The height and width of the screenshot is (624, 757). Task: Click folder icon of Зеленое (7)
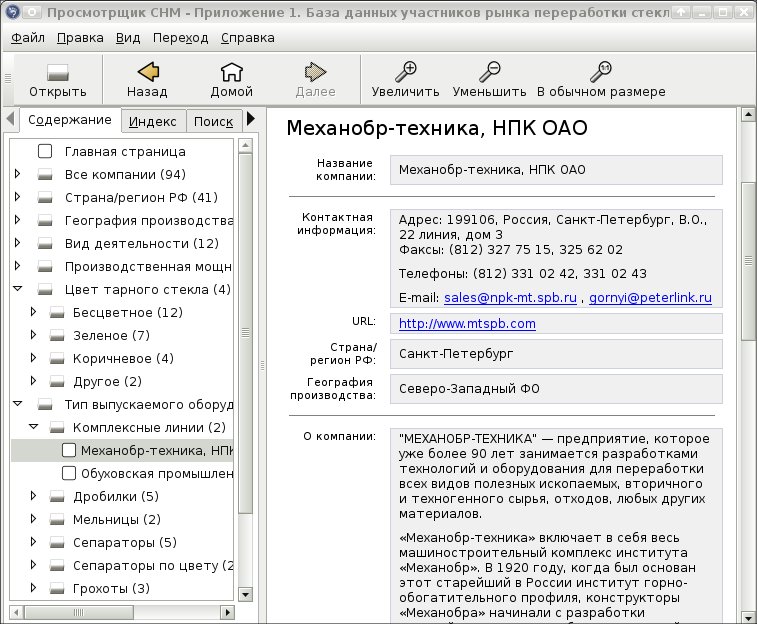click(56, 335)
